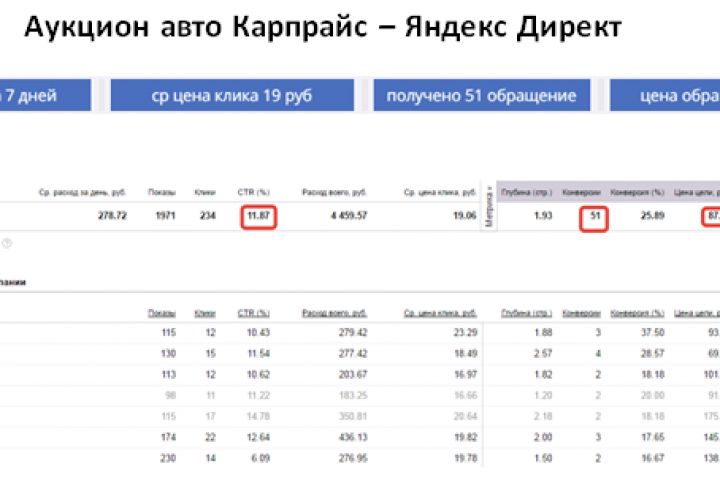The width and height of the screenshot is (720, 480).
Task: Click the average click price 19.06
Action: coord(465,215)
